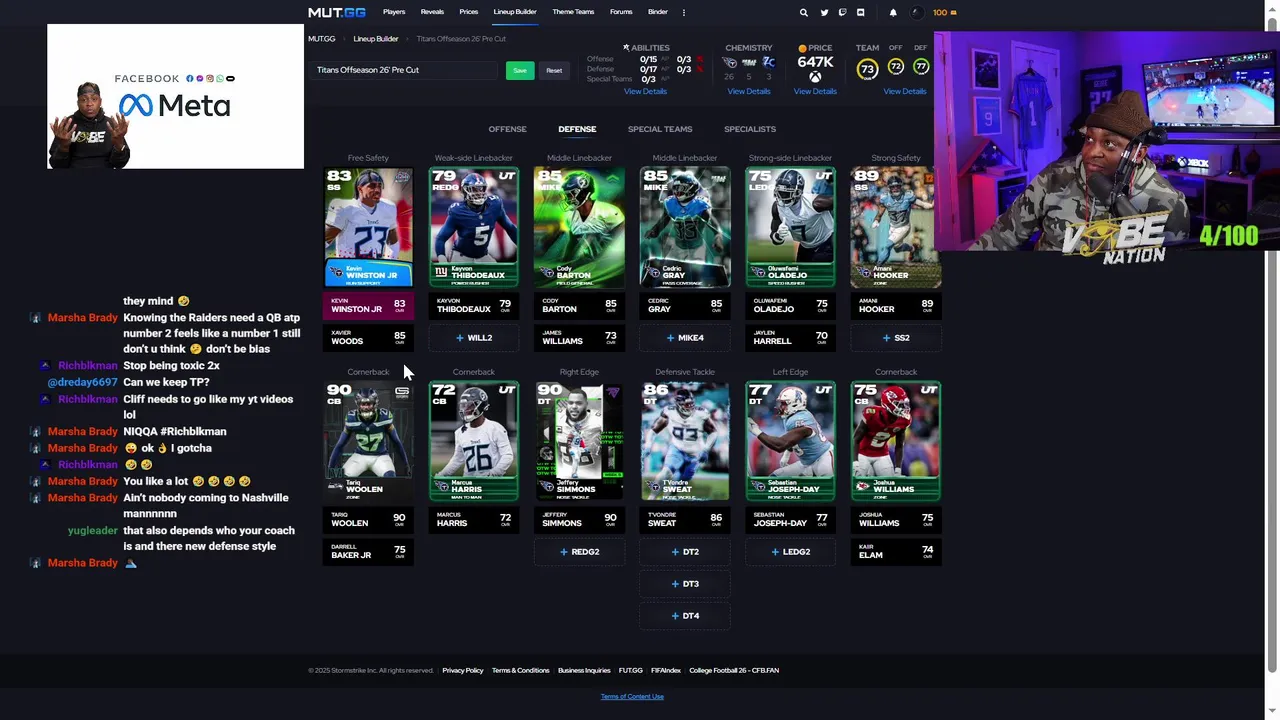
Task: Add a LEDG2 left edge slot
Action: (790, 552)
